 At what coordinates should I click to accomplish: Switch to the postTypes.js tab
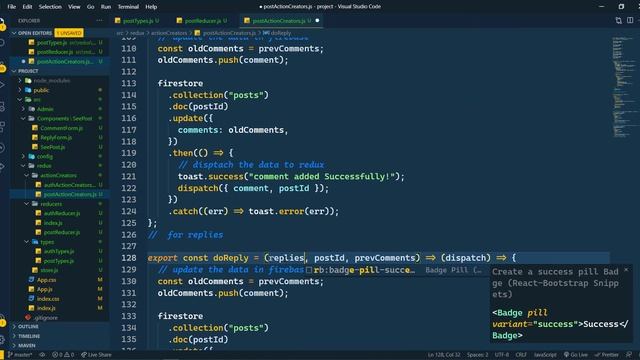coord(138,20)
